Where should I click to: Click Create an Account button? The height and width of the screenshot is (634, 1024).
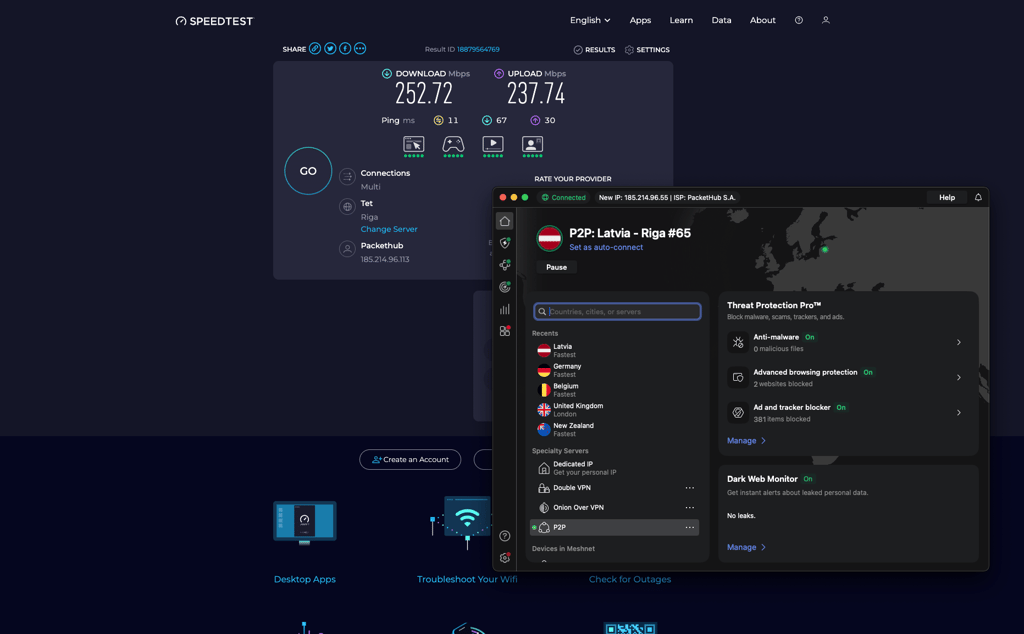(410, 460)
